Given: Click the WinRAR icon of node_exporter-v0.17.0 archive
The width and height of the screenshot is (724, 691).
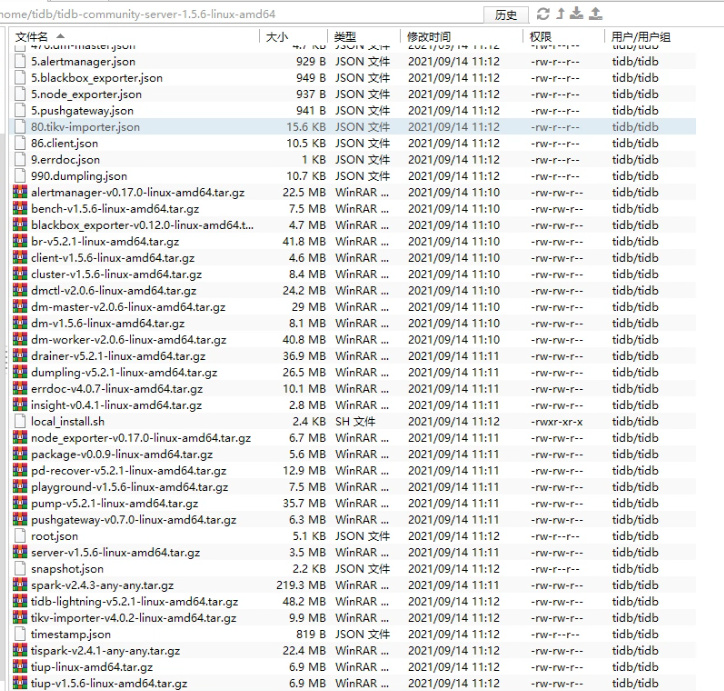Looking at the screenshot, I should click(20, 438).
